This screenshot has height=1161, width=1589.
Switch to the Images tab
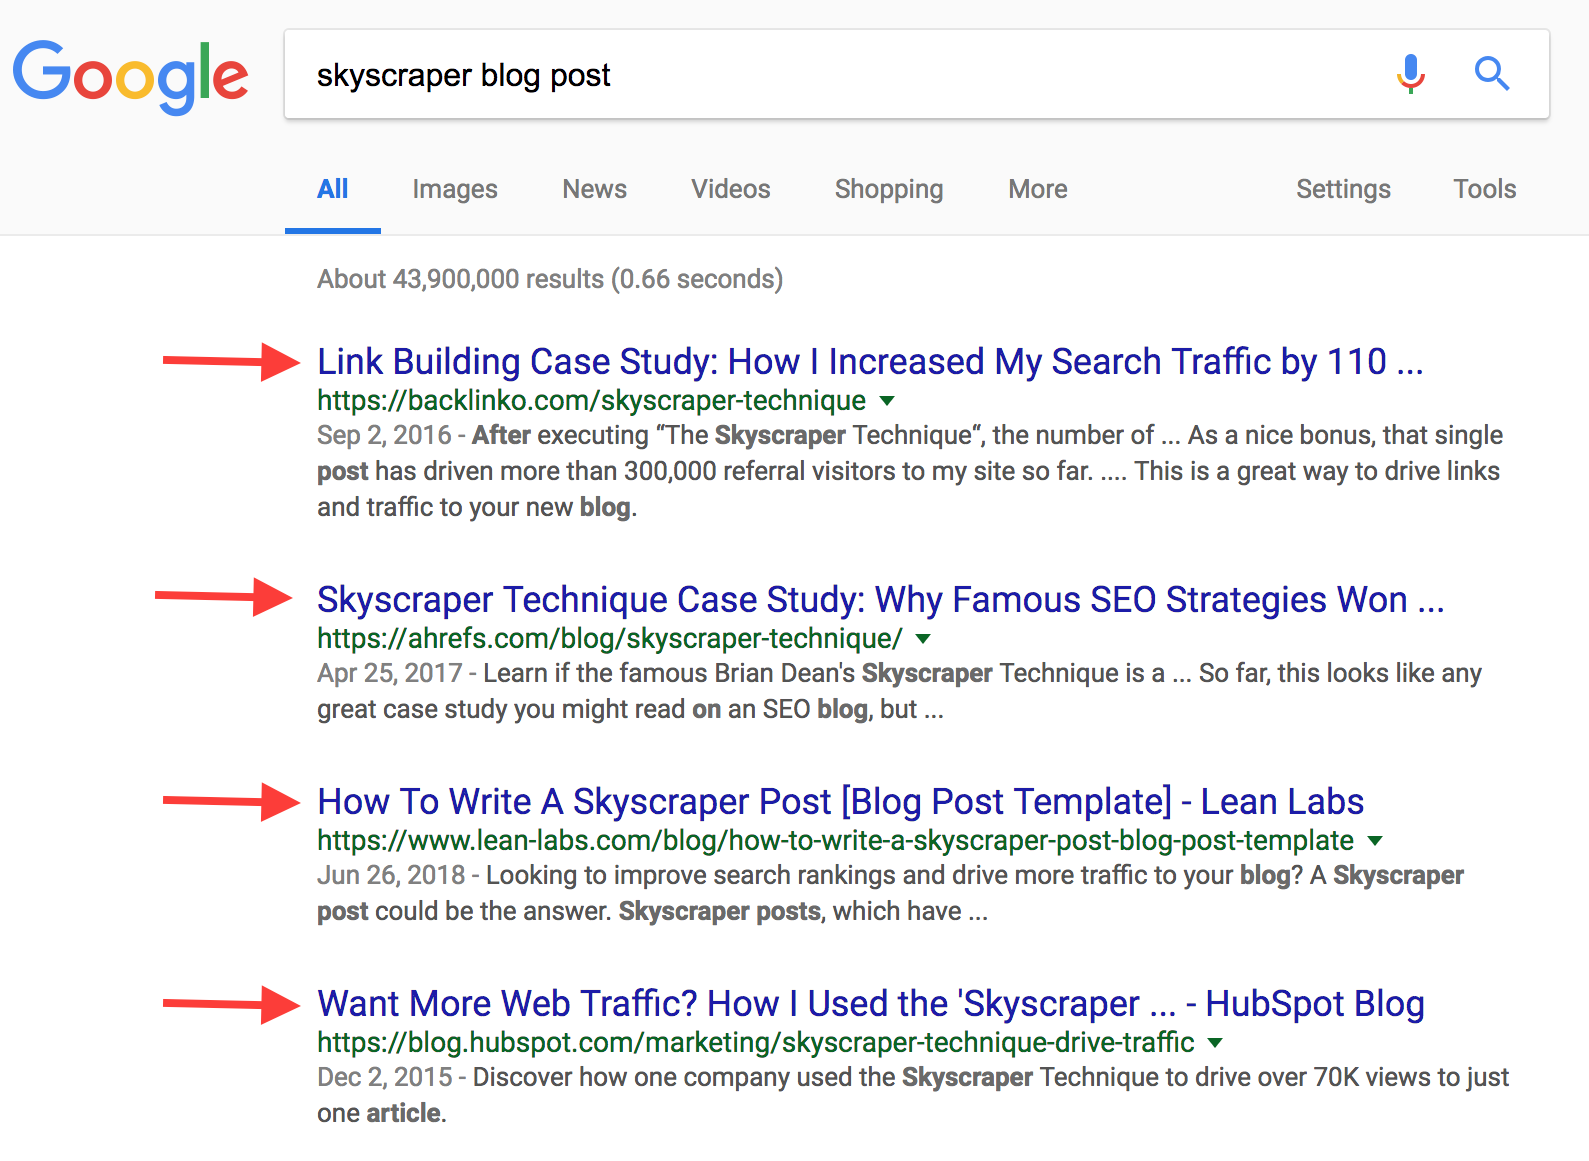(455, 189)
